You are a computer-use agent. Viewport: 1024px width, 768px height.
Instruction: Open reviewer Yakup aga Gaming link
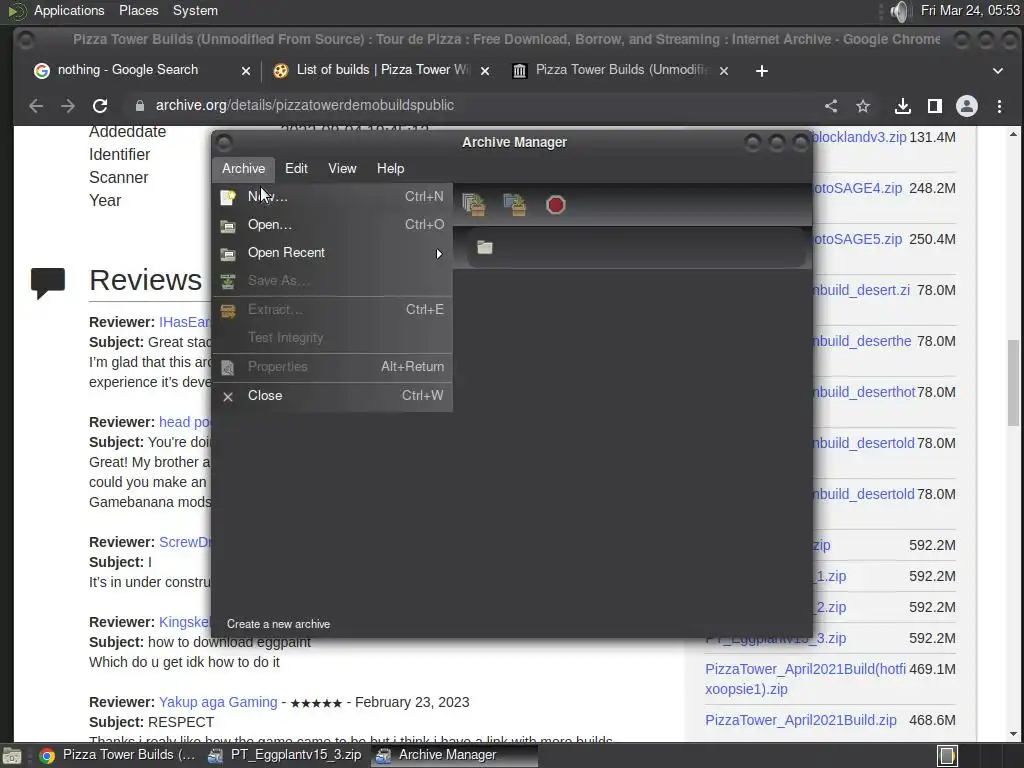point(218,703)
